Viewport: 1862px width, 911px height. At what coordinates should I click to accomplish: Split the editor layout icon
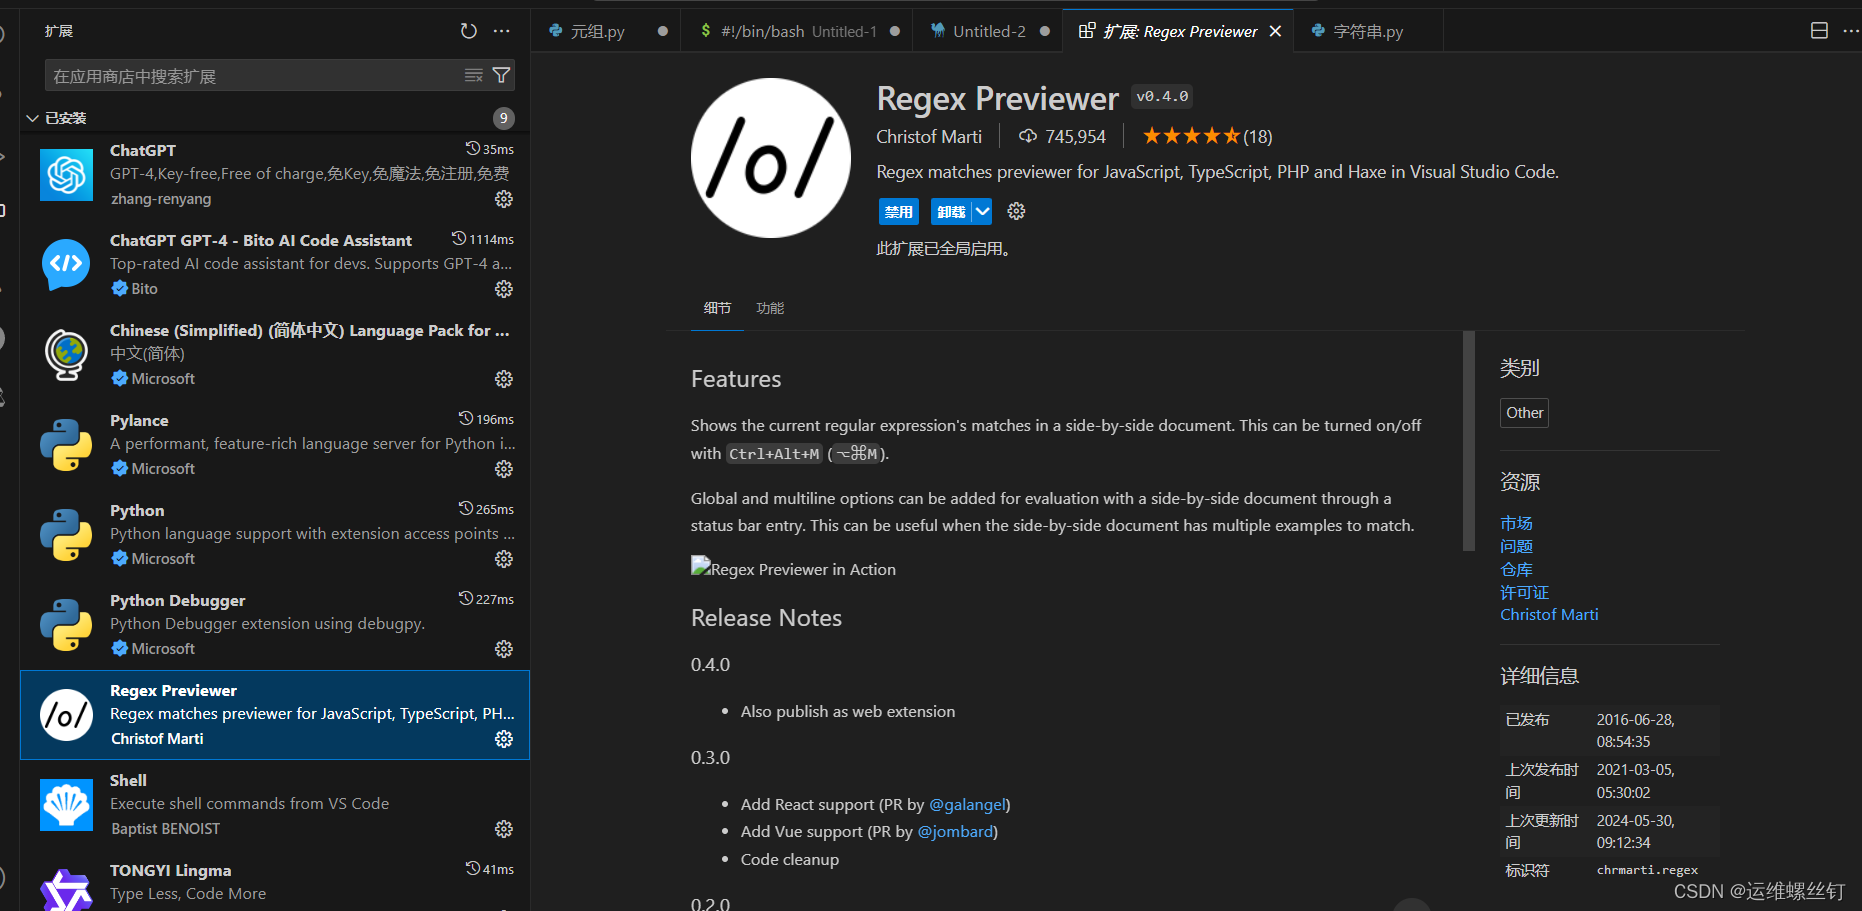(x=1819, y=31)
